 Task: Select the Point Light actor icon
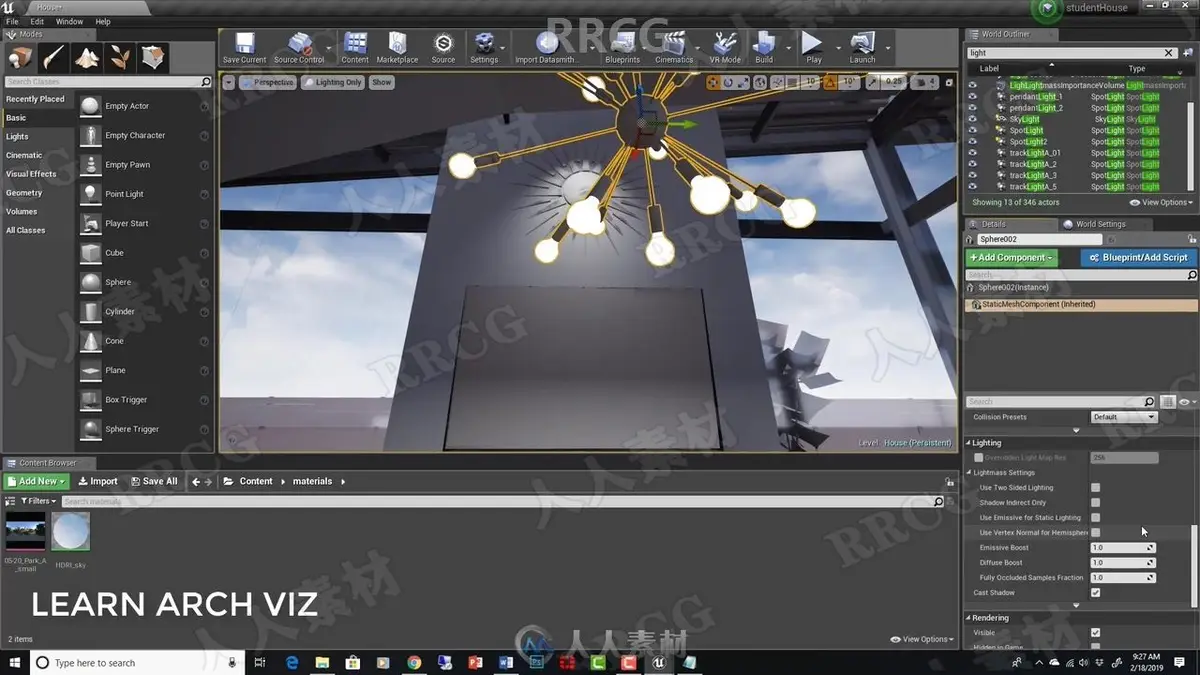pos(90,194)
